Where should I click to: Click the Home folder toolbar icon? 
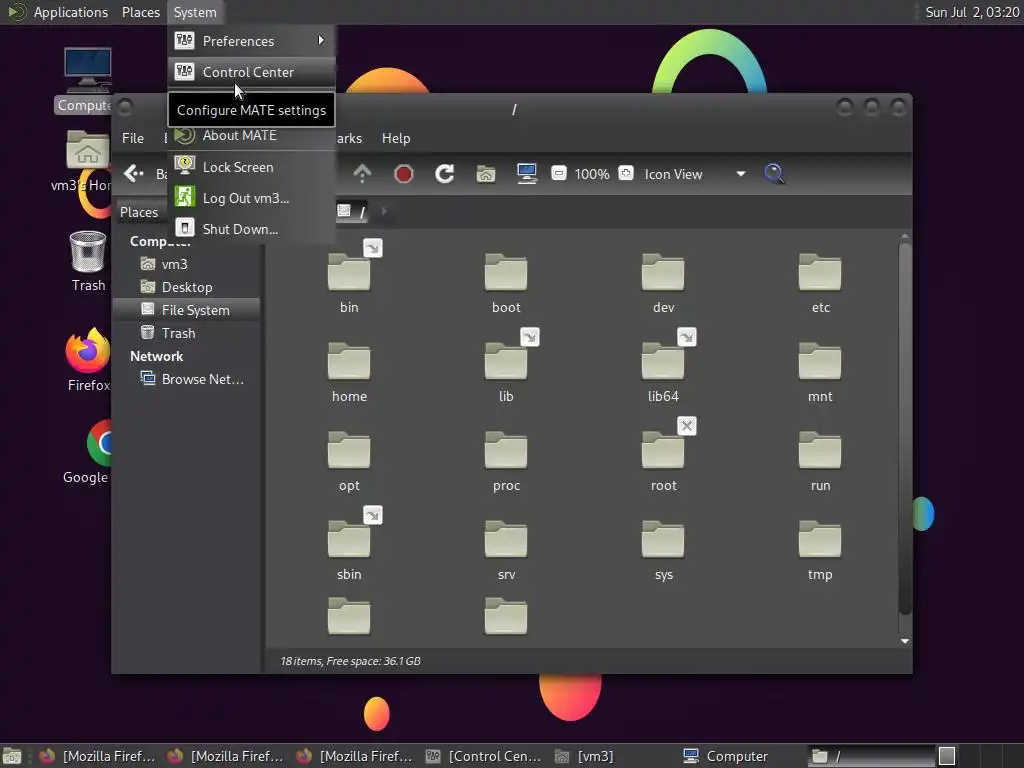click(485, 174)
